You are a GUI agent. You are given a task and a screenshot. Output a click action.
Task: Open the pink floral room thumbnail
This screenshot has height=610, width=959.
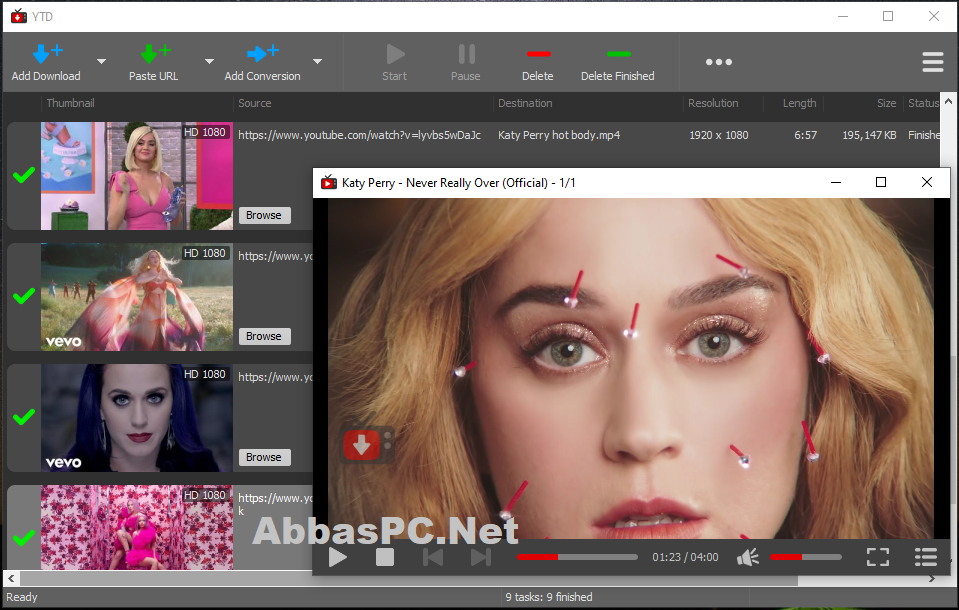coord(136,527)
